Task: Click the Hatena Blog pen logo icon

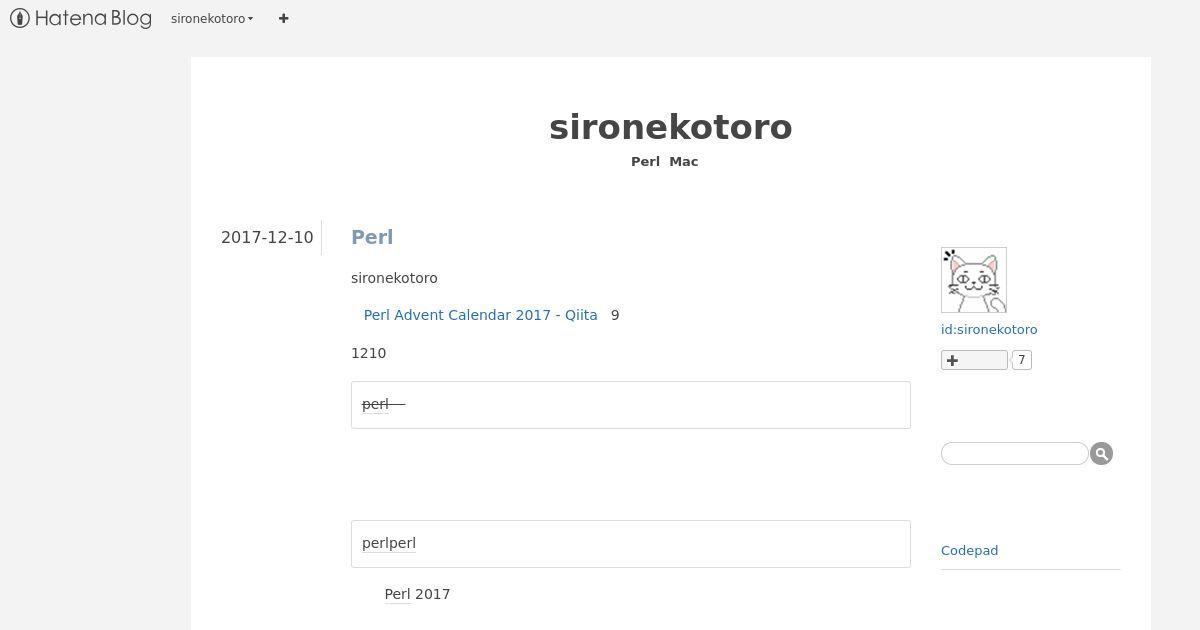Action: point(19,18)
